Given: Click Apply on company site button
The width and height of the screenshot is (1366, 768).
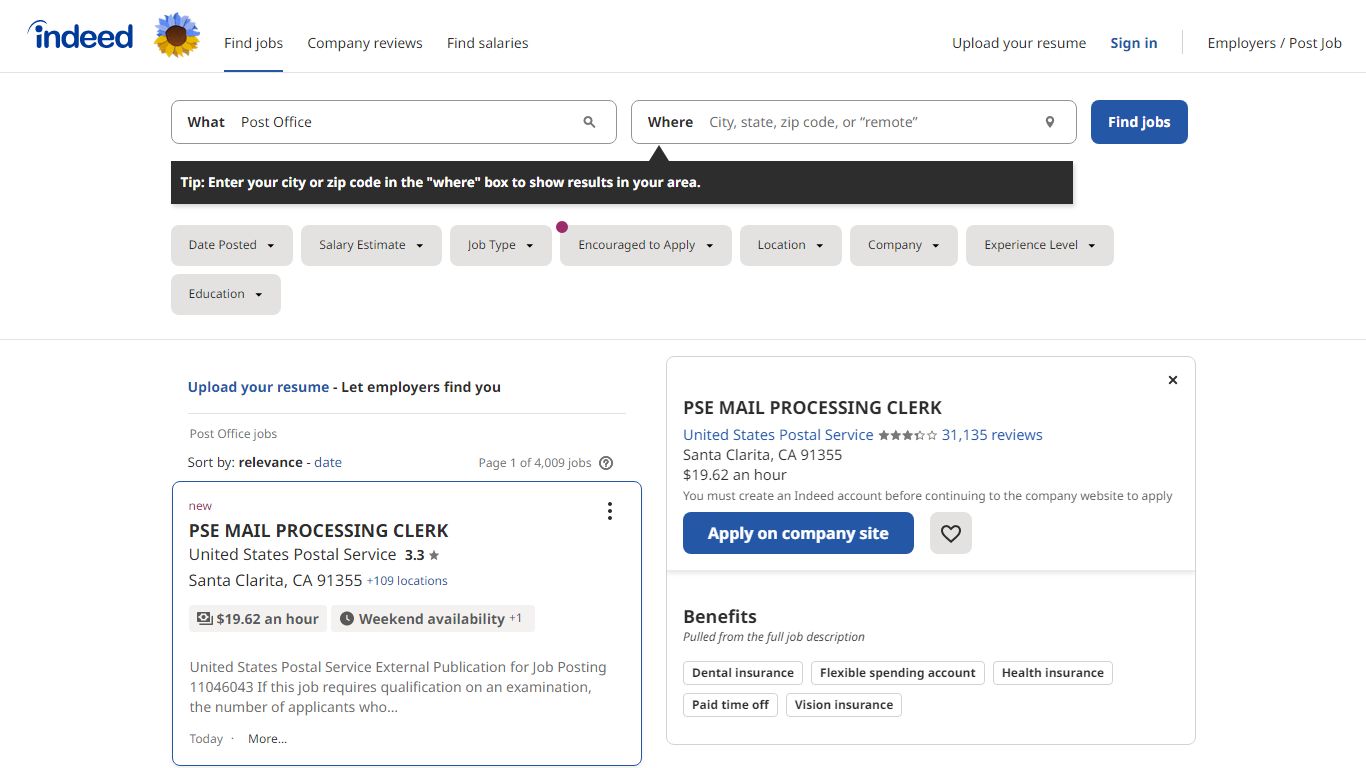Looking at the screenshot, I should (x=798, y=533).
